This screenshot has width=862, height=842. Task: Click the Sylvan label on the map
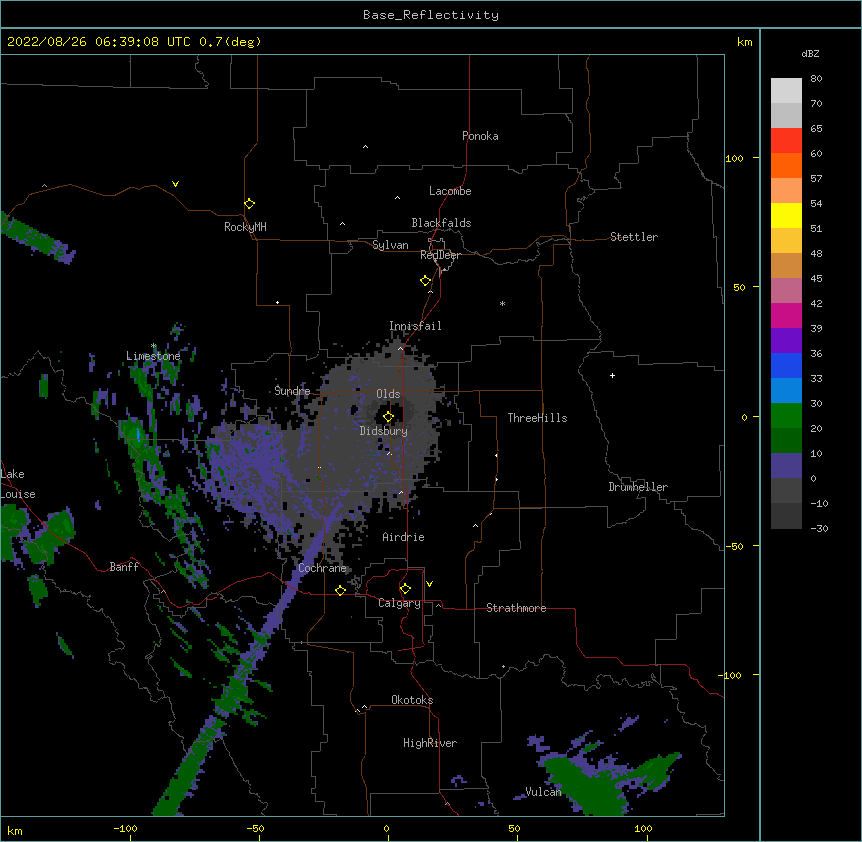390,245
